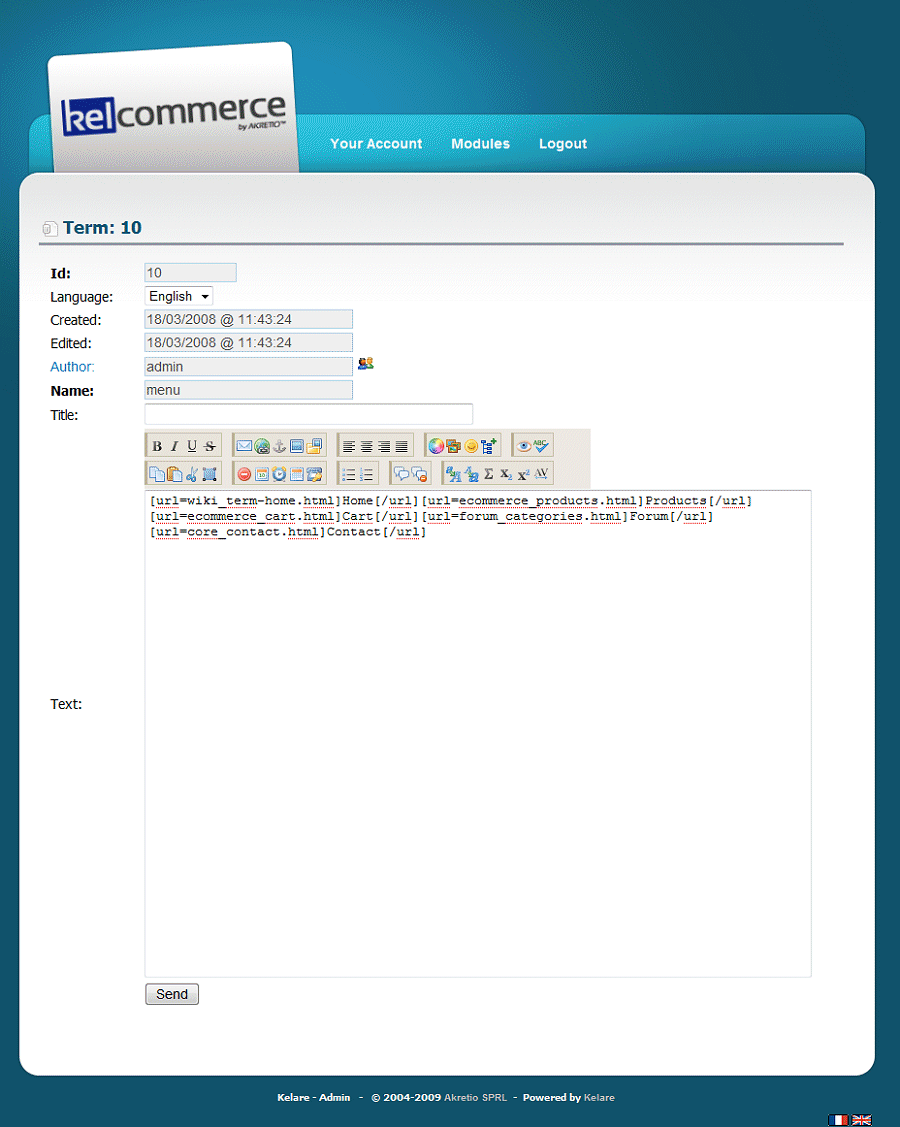Click the scissors cut icon
Image resolution: width=900 pixels, height=1127 pixels.
click(192, 474)
